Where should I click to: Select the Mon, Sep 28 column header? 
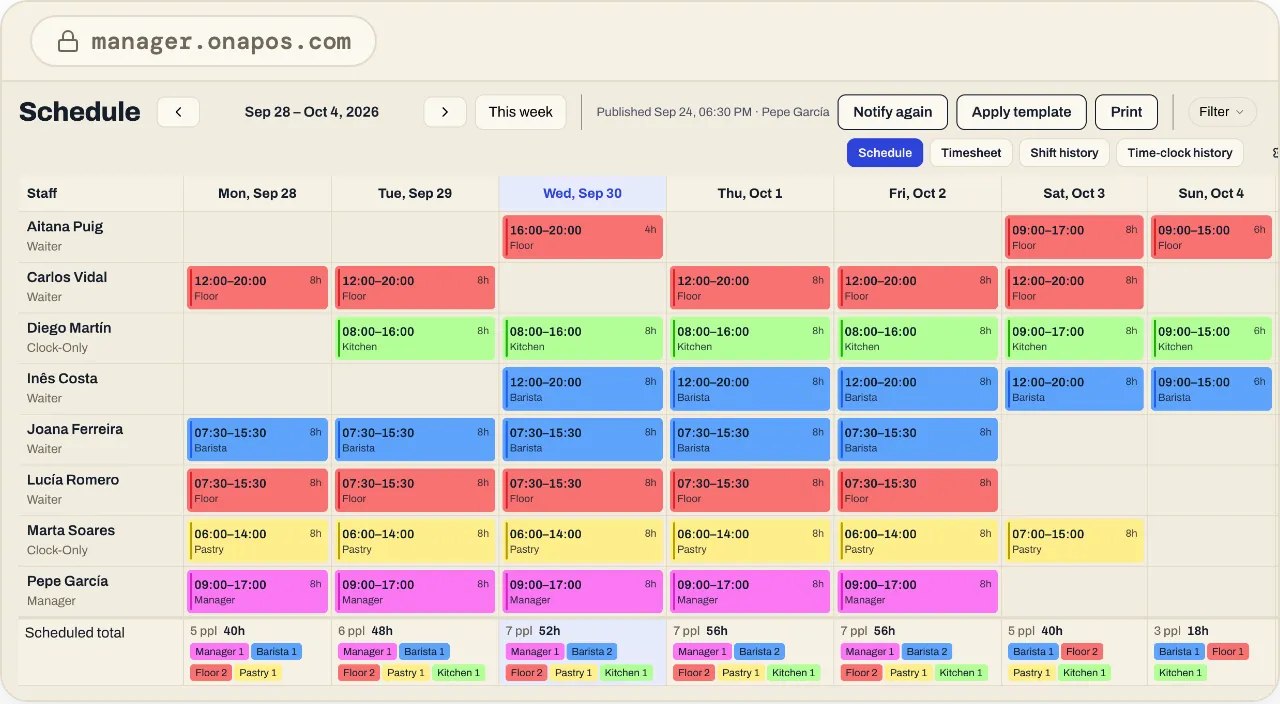(x=257, y=194)
